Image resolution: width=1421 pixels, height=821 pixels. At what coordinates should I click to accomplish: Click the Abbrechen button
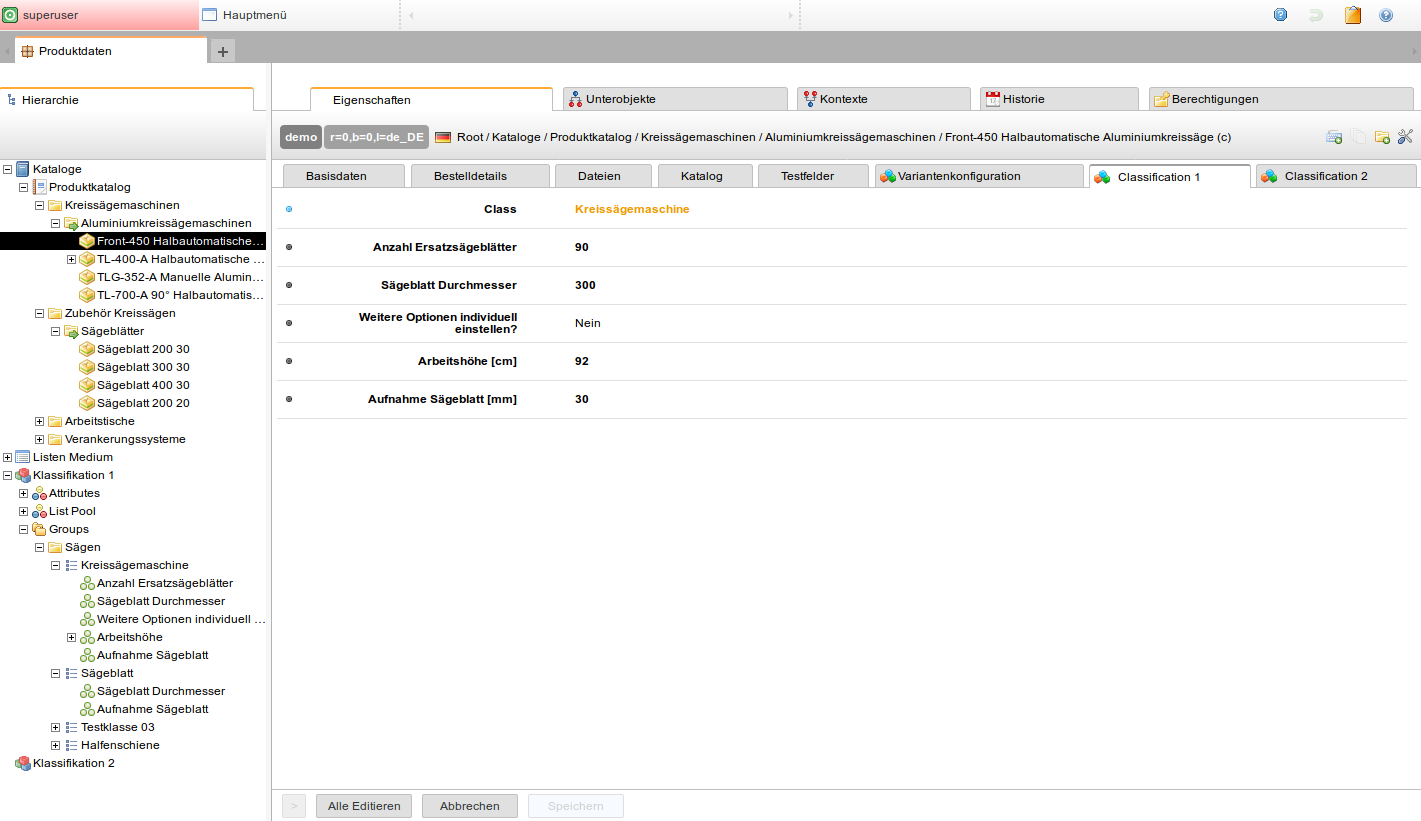469,806
